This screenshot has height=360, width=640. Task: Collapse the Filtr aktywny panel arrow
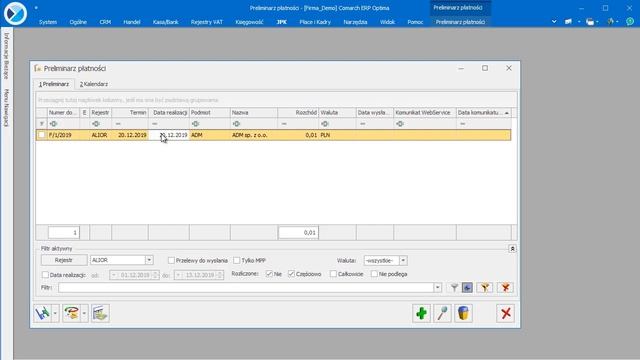click(x=512, y=249)
